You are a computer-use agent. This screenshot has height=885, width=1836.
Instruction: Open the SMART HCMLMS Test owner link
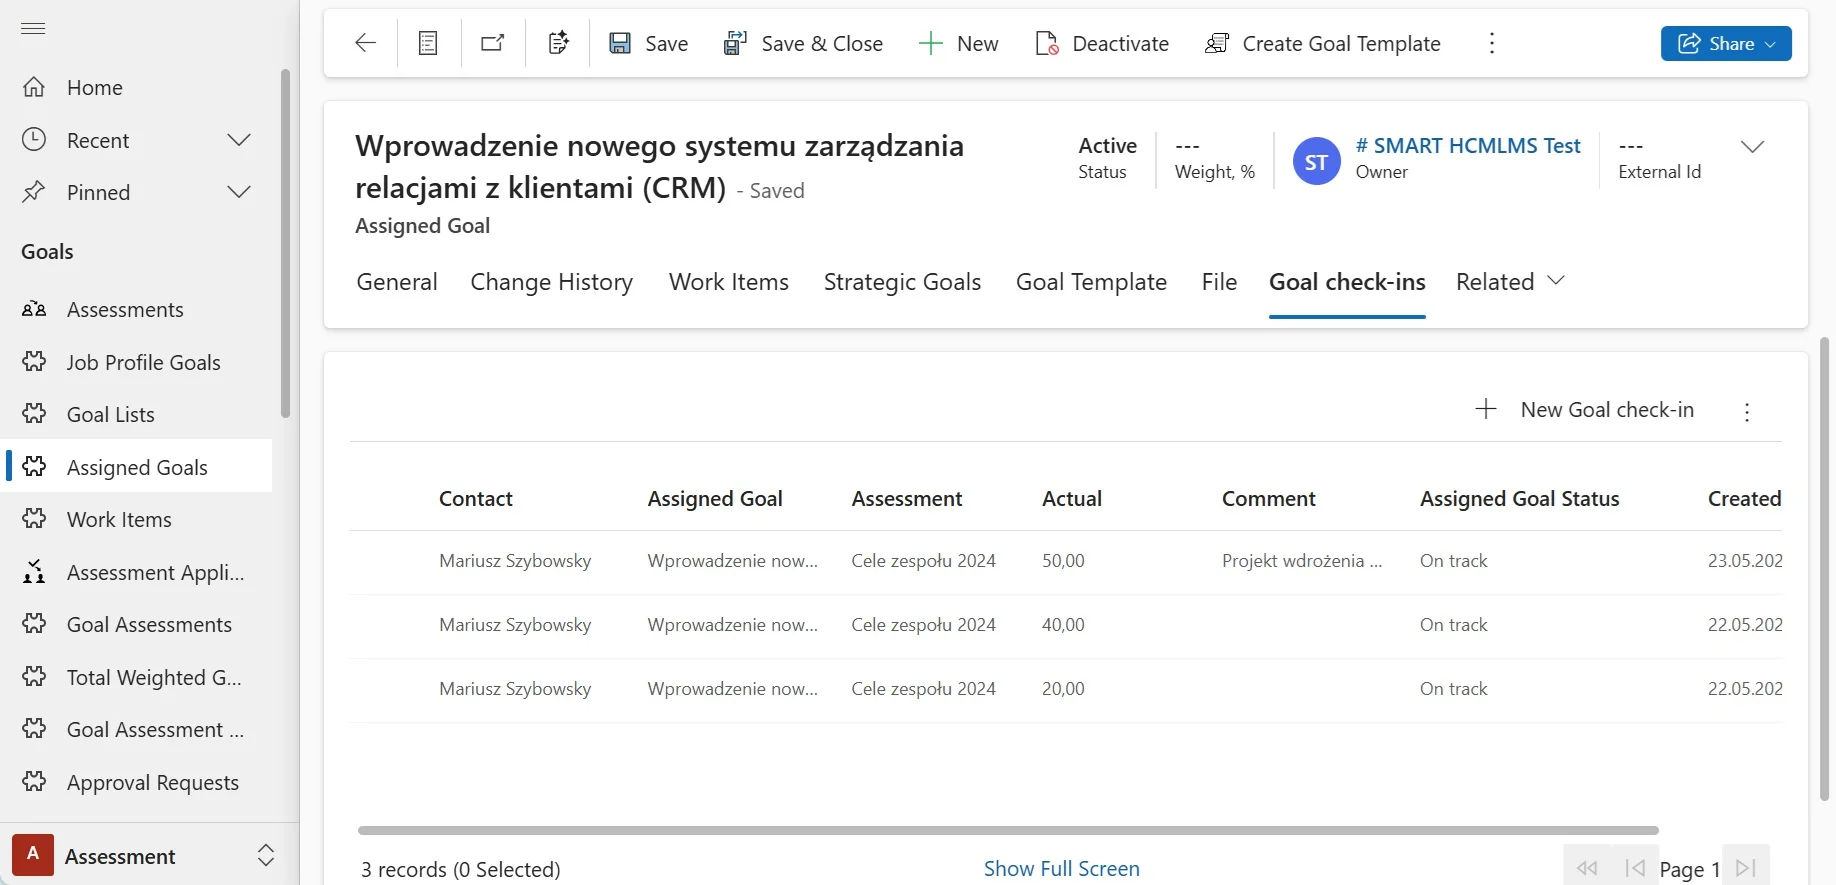1467,146
